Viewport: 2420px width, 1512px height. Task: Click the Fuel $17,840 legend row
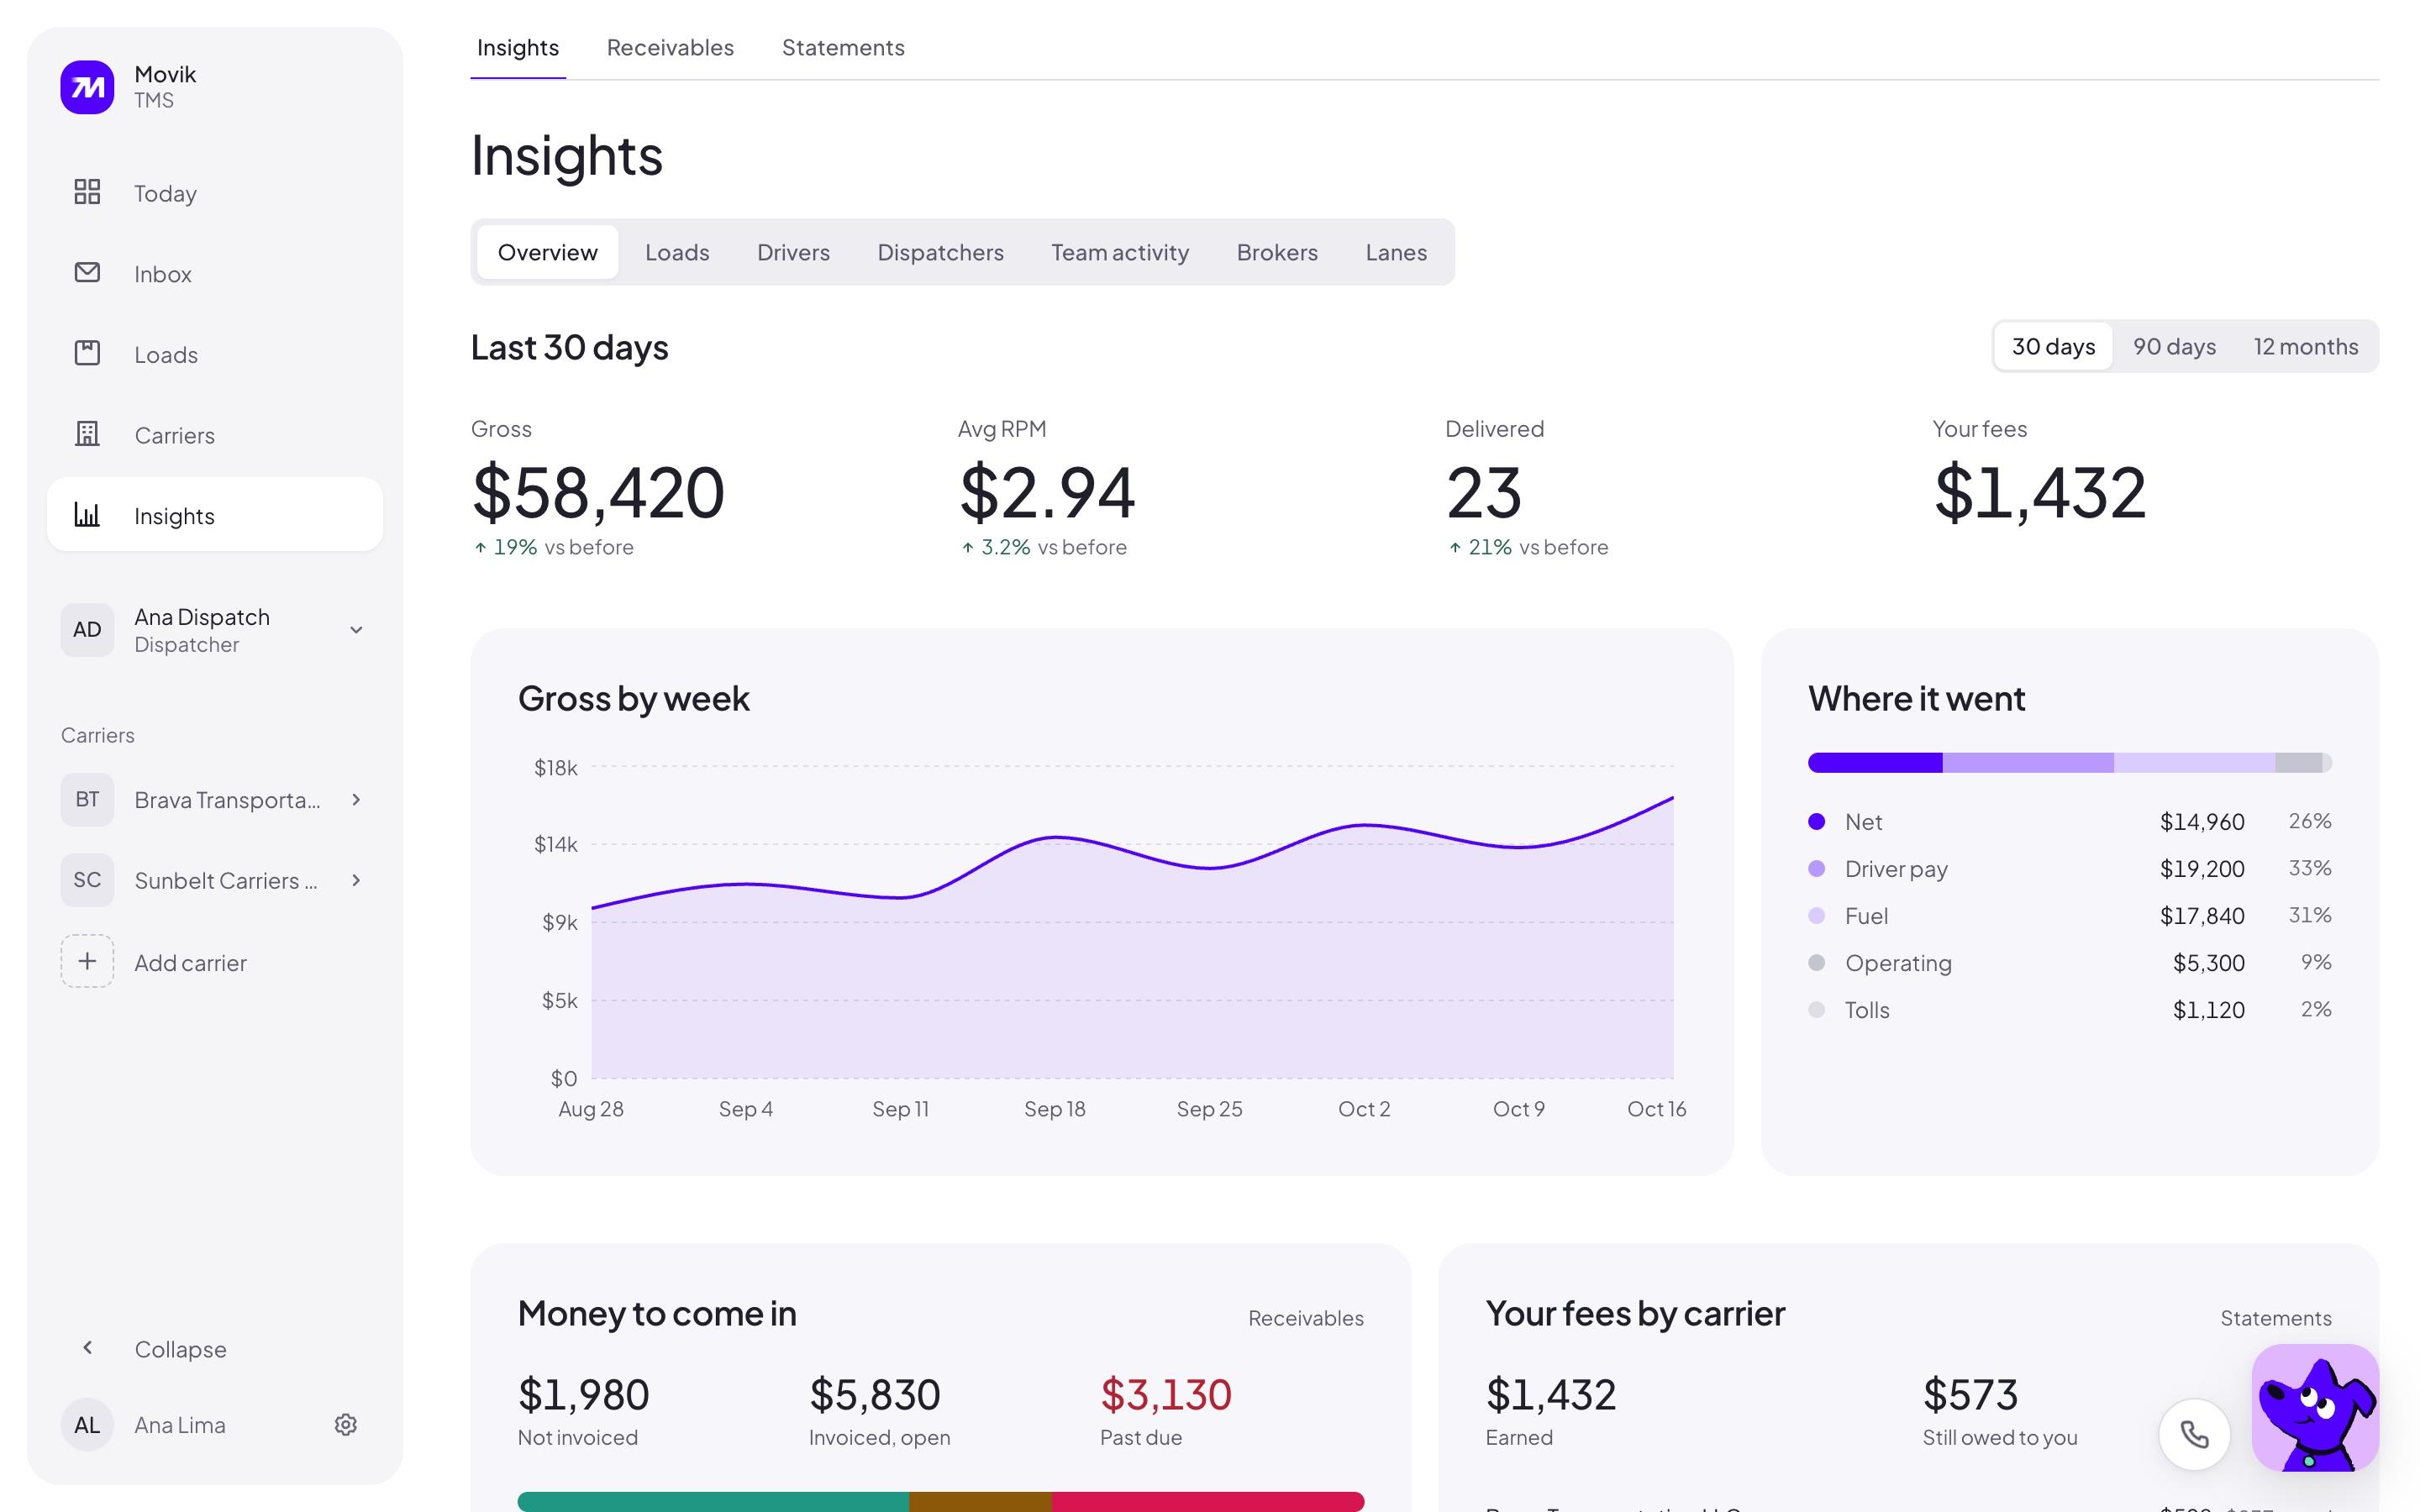point(2070,915)
